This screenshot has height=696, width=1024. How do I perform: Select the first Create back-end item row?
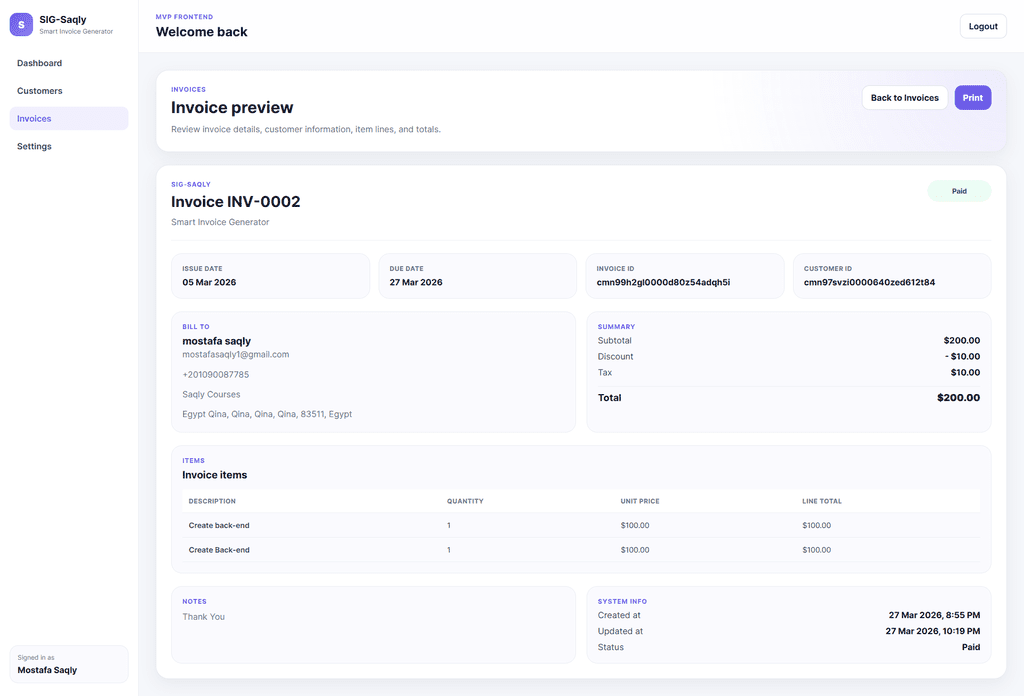(580, 525)
